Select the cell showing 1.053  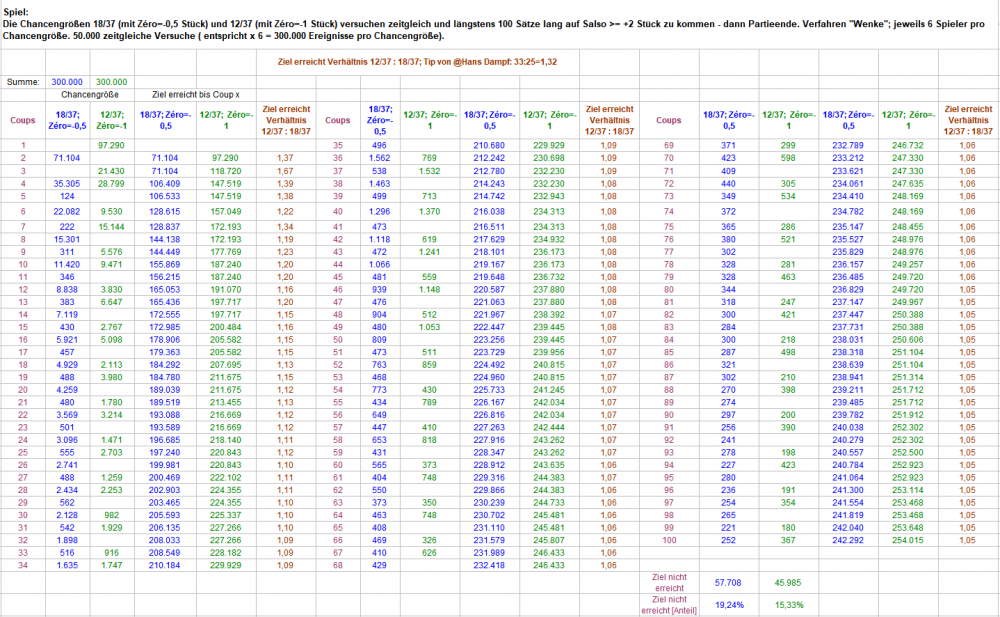point(429,327)
